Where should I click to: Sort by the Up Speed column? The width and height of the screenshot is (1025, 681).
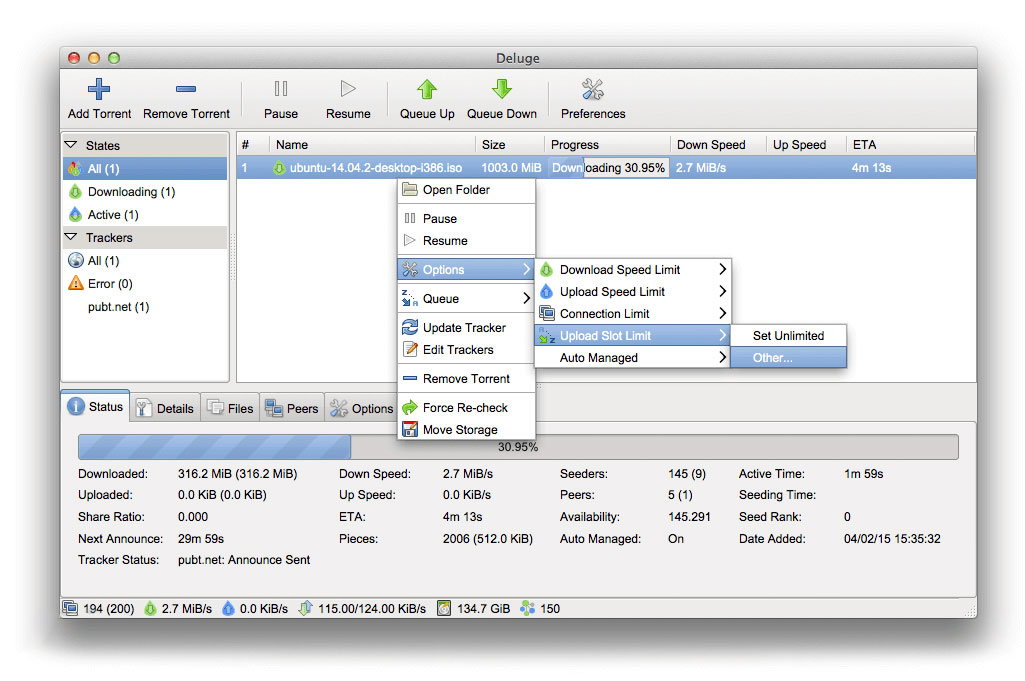coord(806,144)
